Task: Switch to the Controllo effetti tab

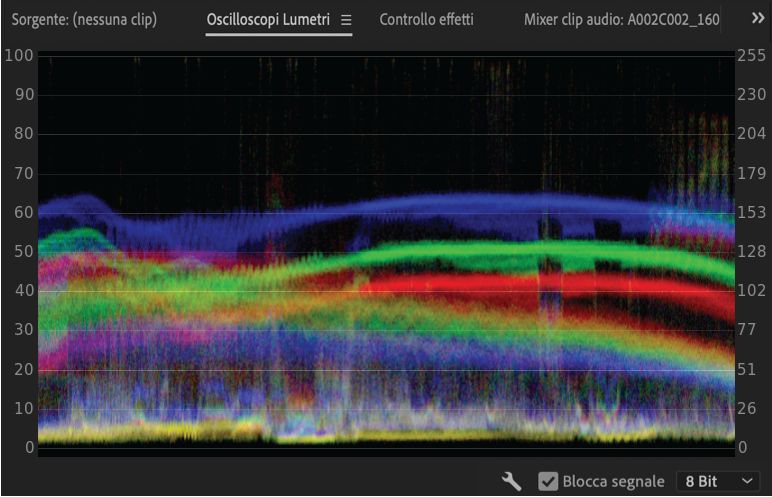Action: tap(426, 20)
